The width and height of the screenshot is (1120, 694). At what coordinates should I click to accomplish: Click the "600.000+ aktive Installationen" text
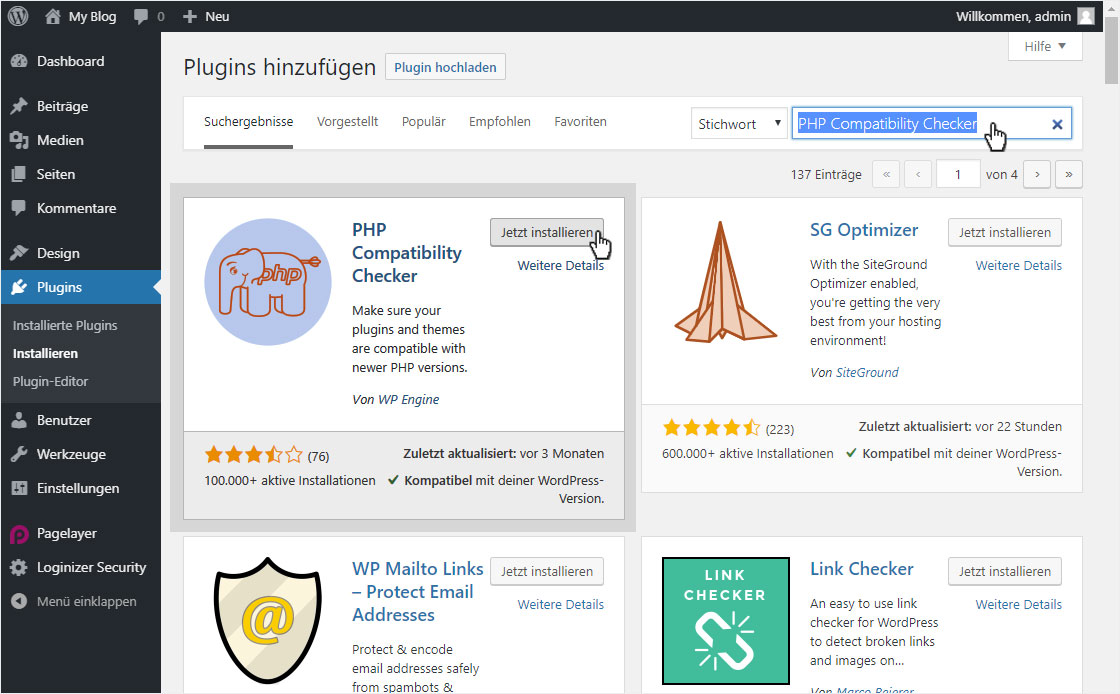[748, 453]
